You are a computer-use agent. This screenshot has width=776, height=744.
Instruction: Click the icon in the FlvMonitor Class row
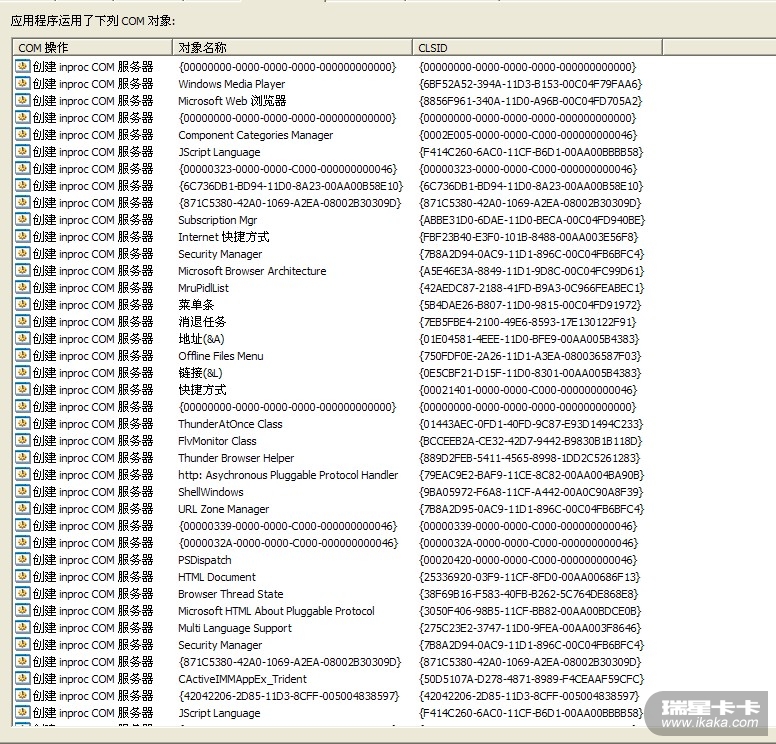tap(23, 440)
